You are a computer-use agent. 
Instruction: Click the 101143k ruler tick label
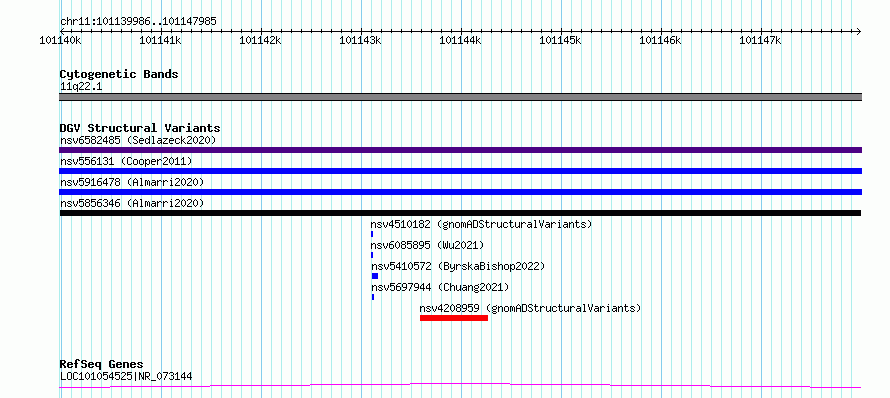point(360,40)
